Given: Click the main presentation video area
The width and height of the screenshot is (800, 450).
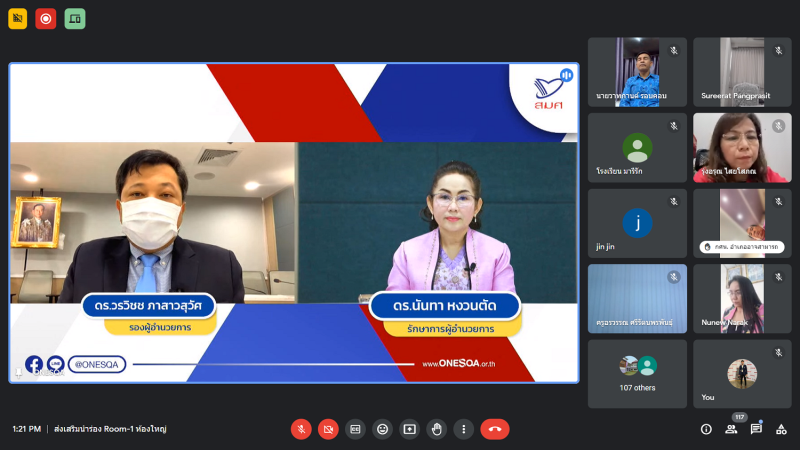Looking at the screenshot, I should [x=294, y=223].
